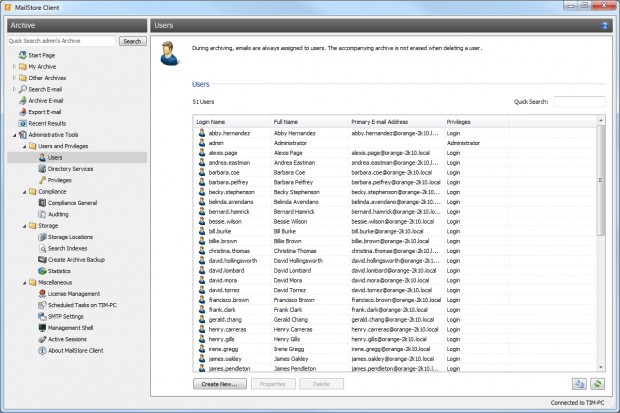Screen dimensions: 620x413
Task: Open the Privileges key icon
Action: pos(42,180)
